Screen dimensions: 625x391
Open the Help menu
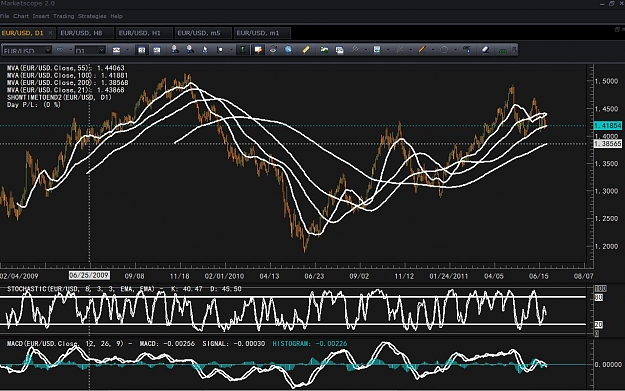point(116,16)
